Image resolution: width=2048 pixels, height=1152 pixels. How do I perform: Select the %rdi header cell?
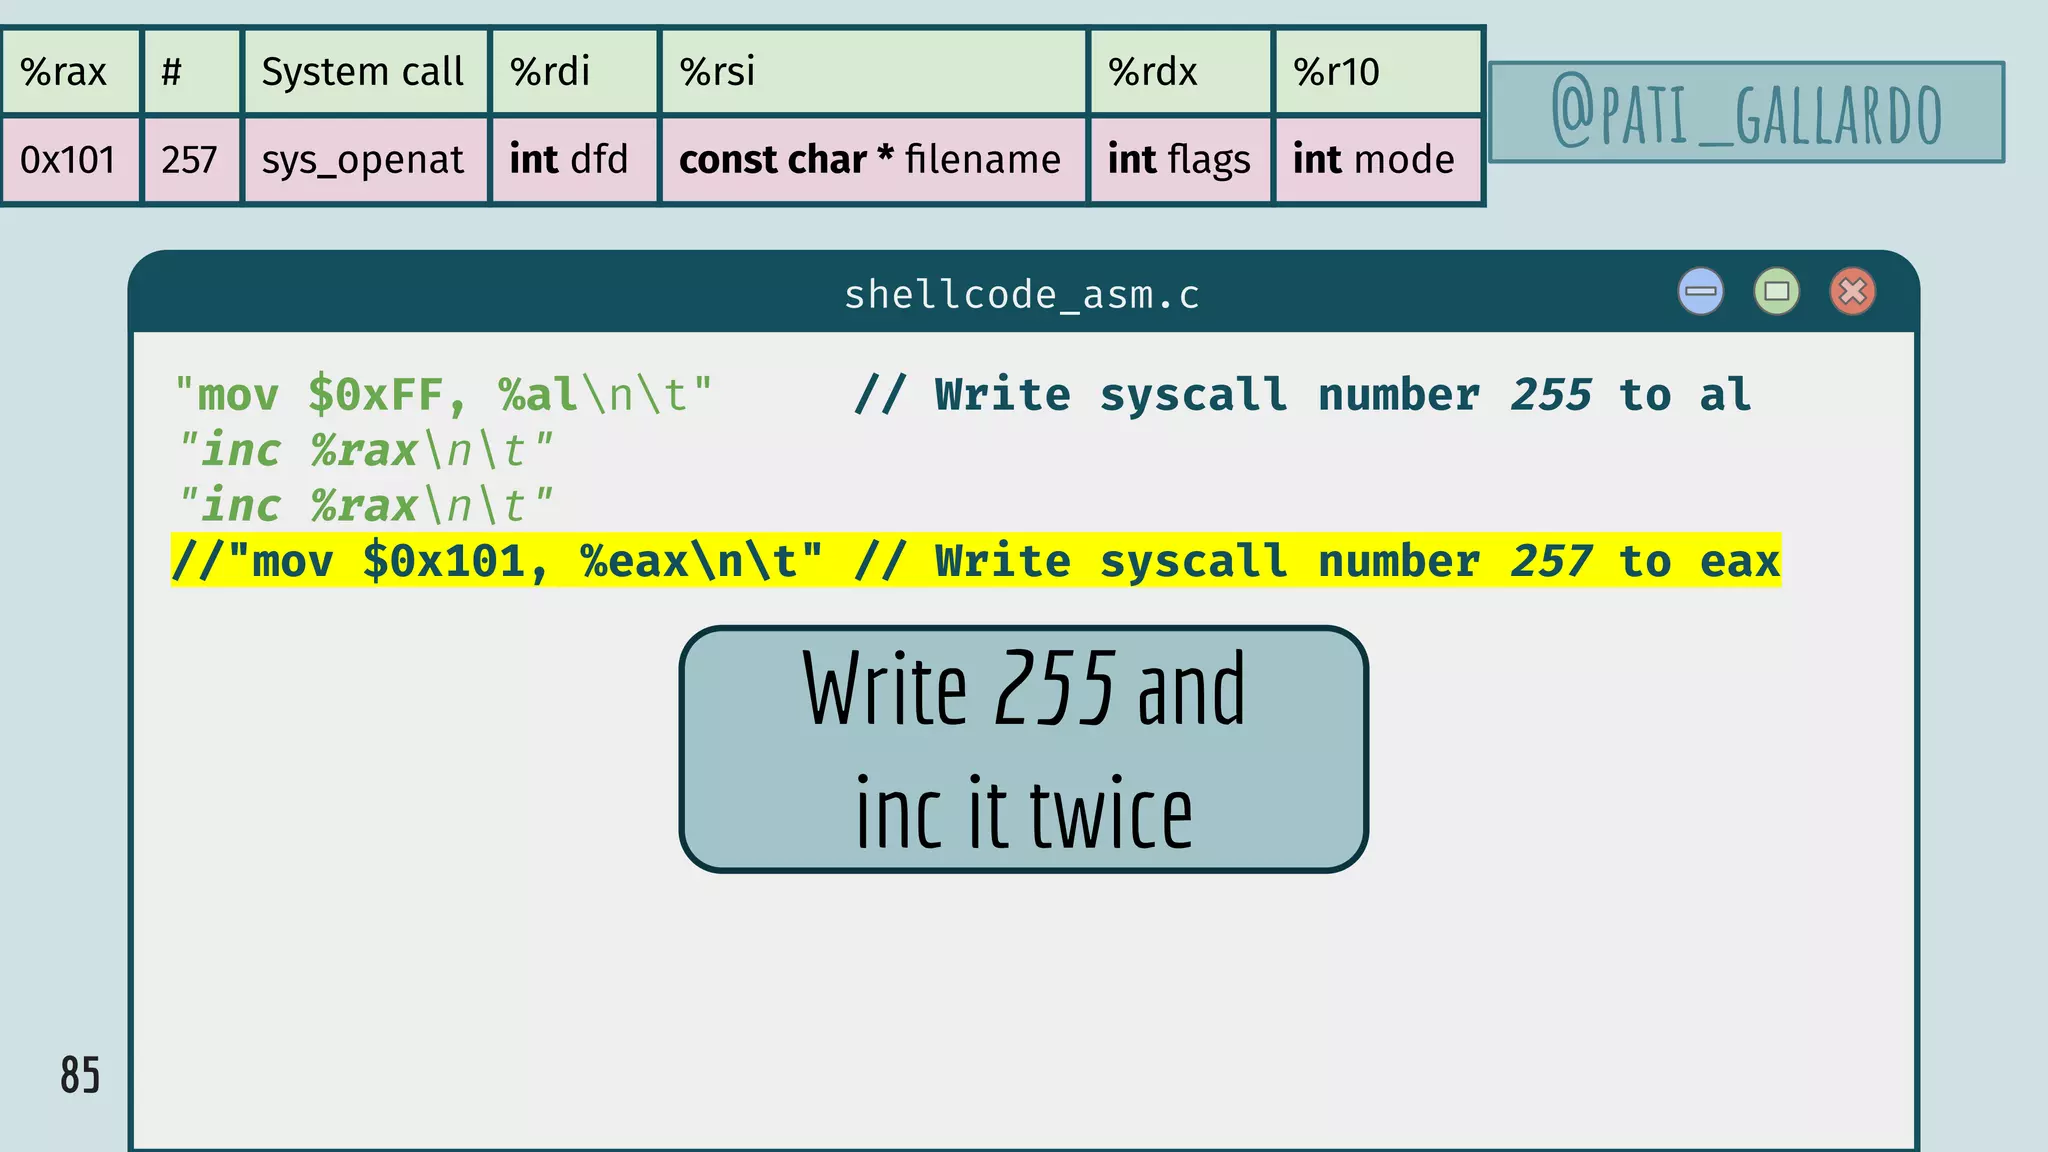(x=574, y=72)
